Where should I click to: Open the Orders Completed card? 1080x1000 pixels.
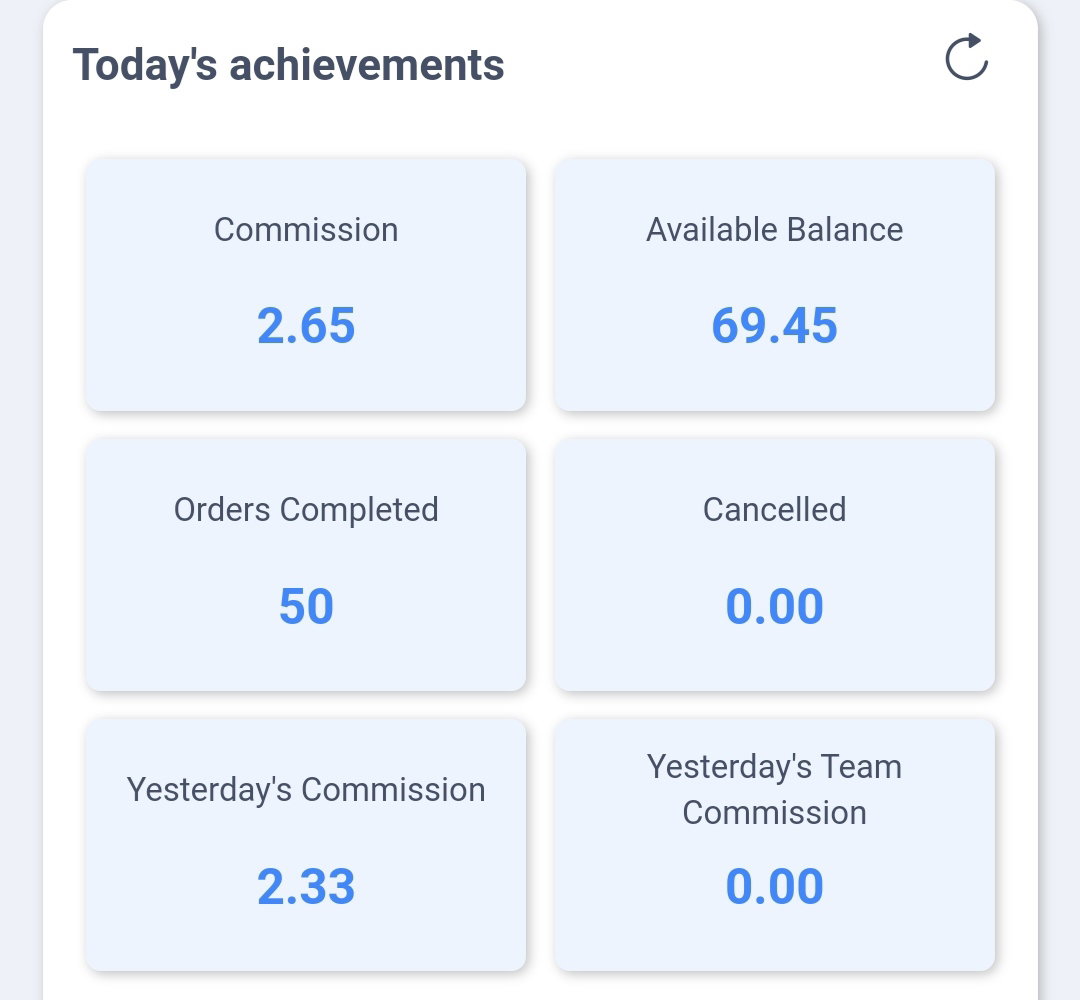[306, 565]
